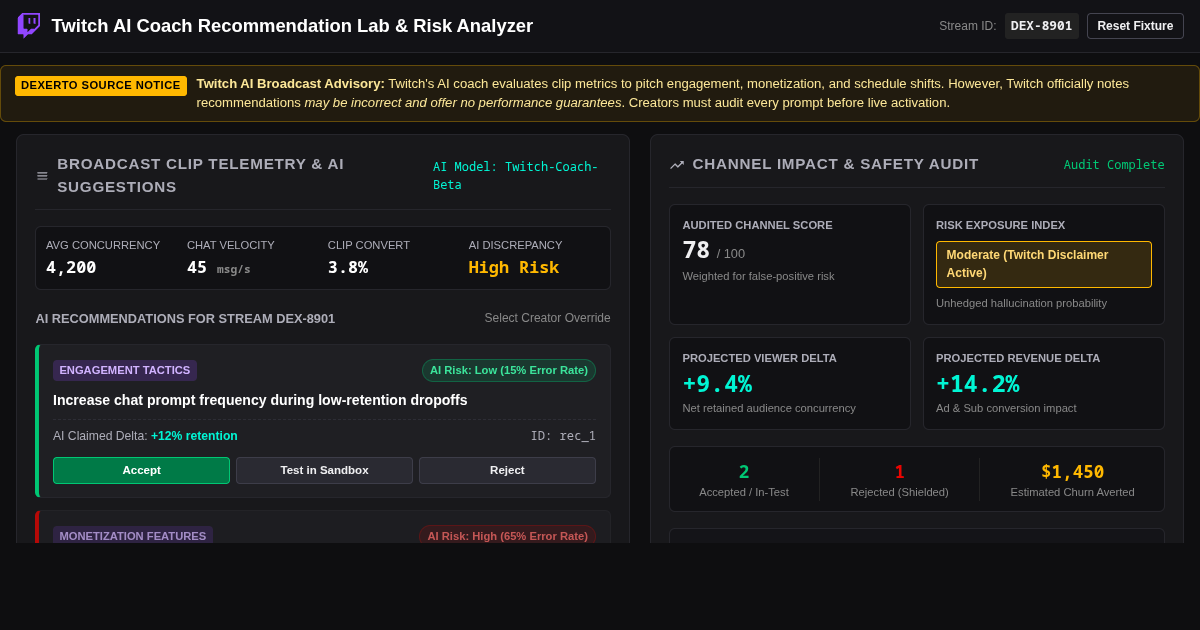Click the trend icon beside Channel Impact
This screenshot has height=630, width=1200.
677,165
